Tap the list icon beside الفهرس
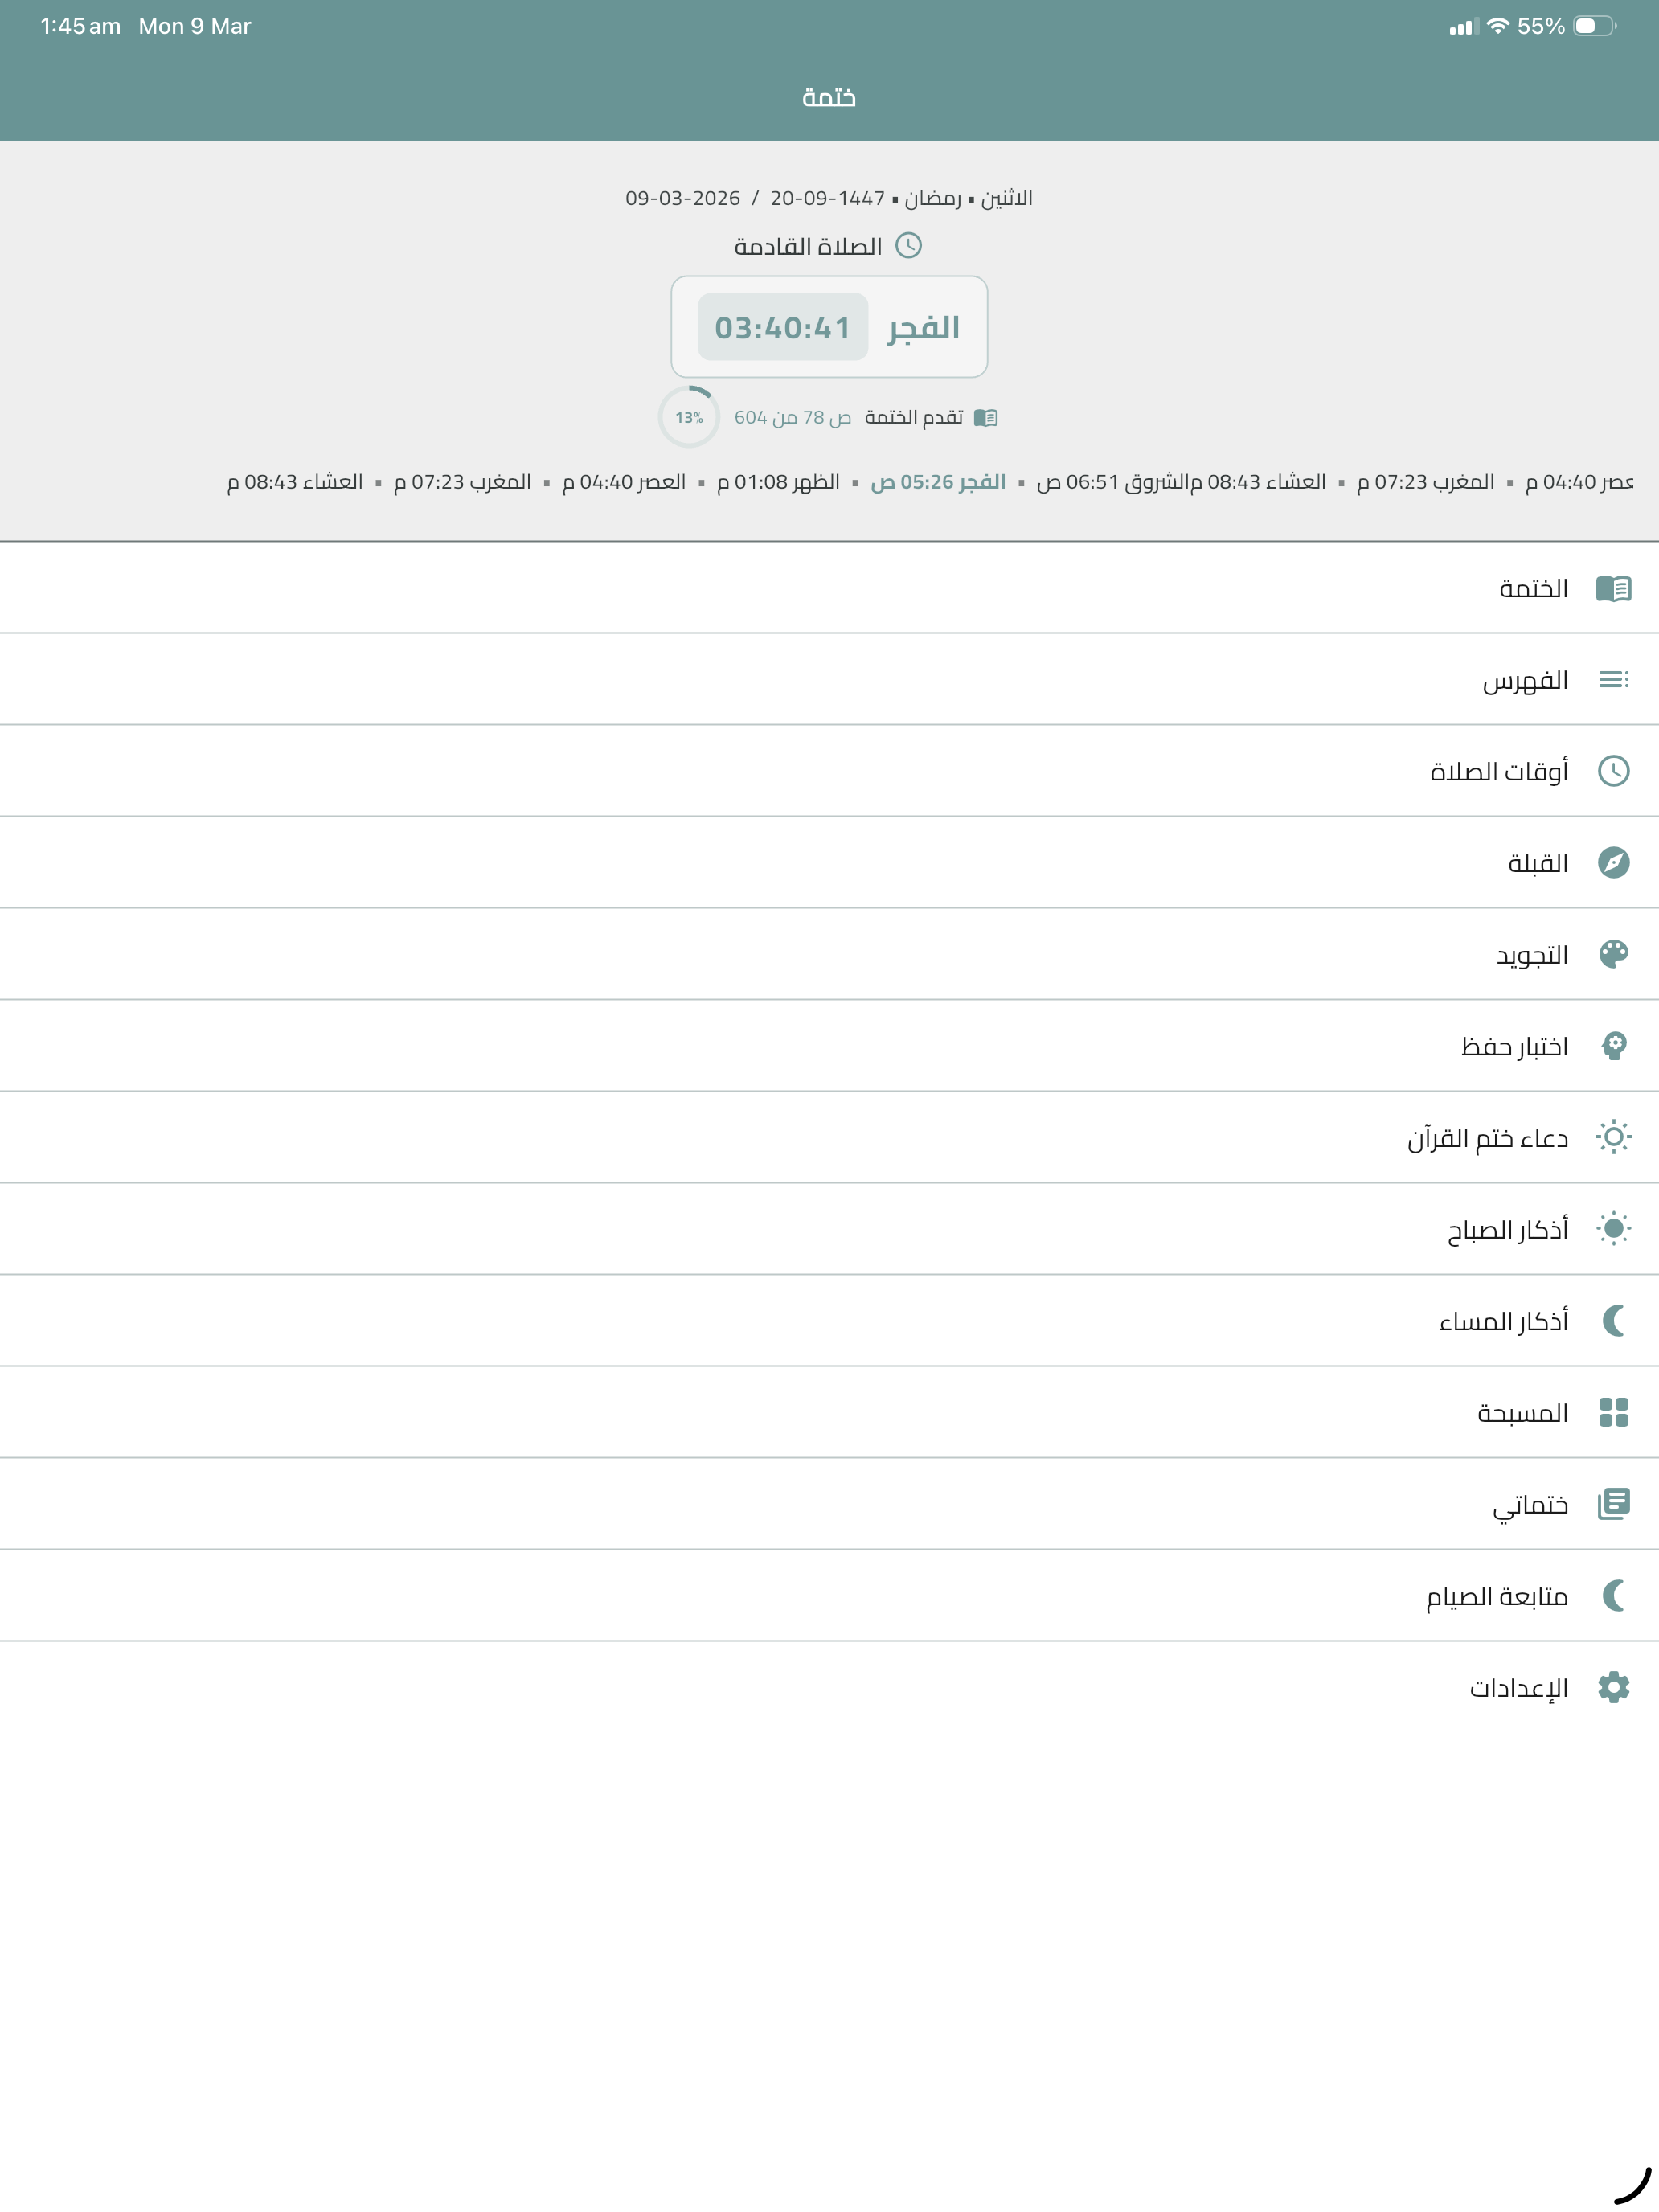Screen dimensions: 1659x2212 pos(1613,680)
